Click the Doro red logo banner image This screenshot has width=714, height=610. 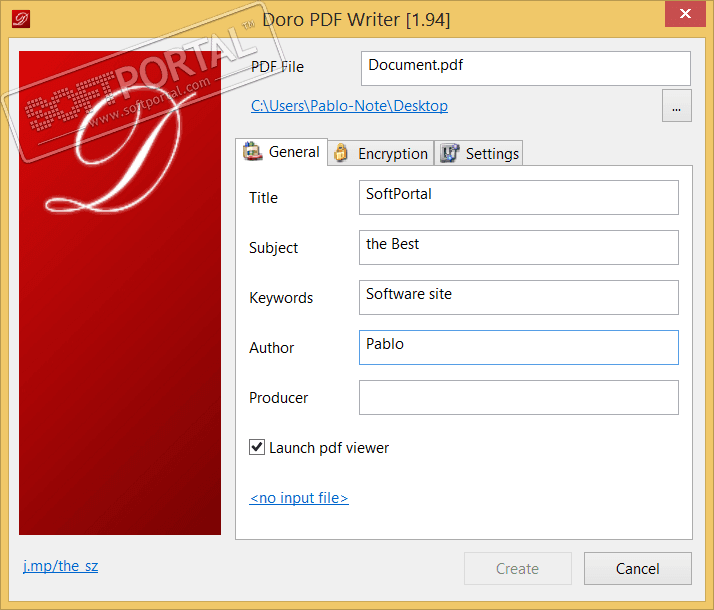120,293
